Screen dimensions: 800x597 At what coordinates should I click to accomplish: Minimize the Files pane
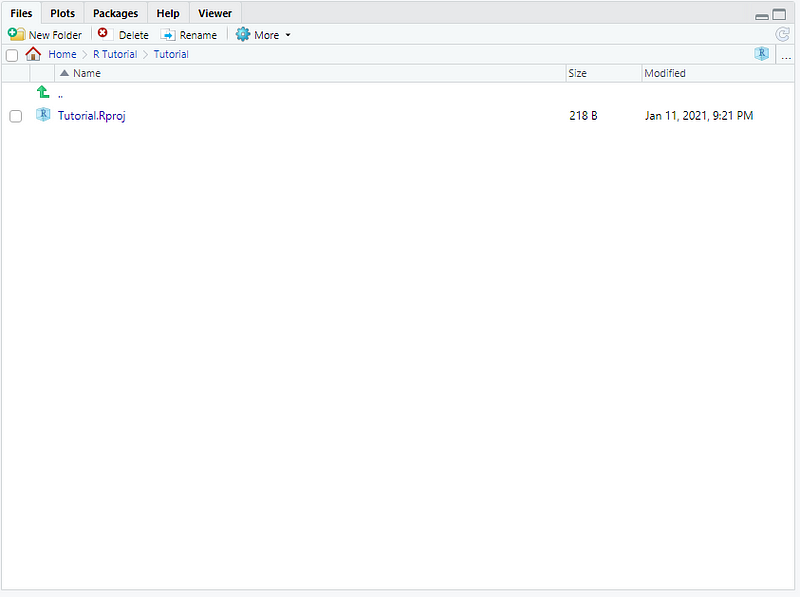point(762,16)
